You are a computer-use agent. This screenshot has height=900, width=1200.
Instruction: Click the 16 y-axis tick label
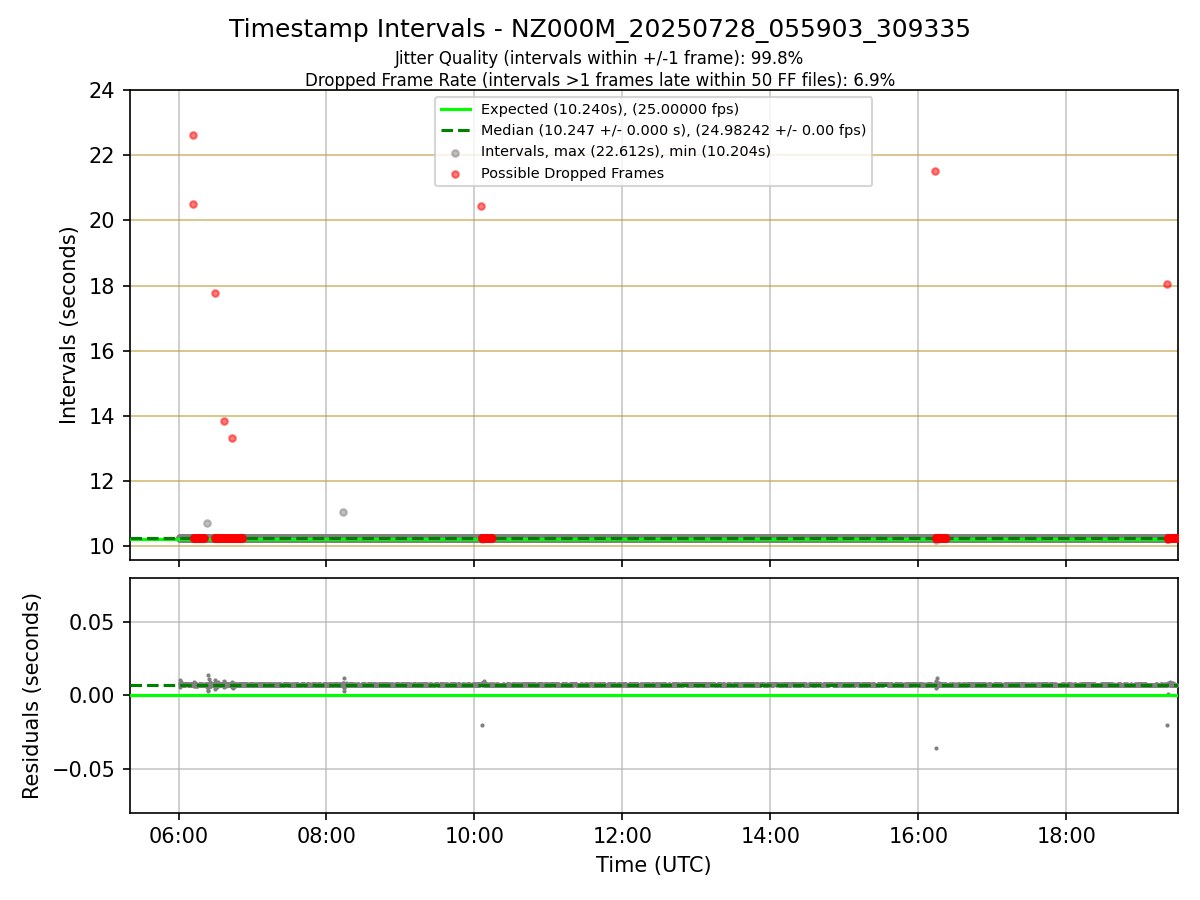[102, 351]
